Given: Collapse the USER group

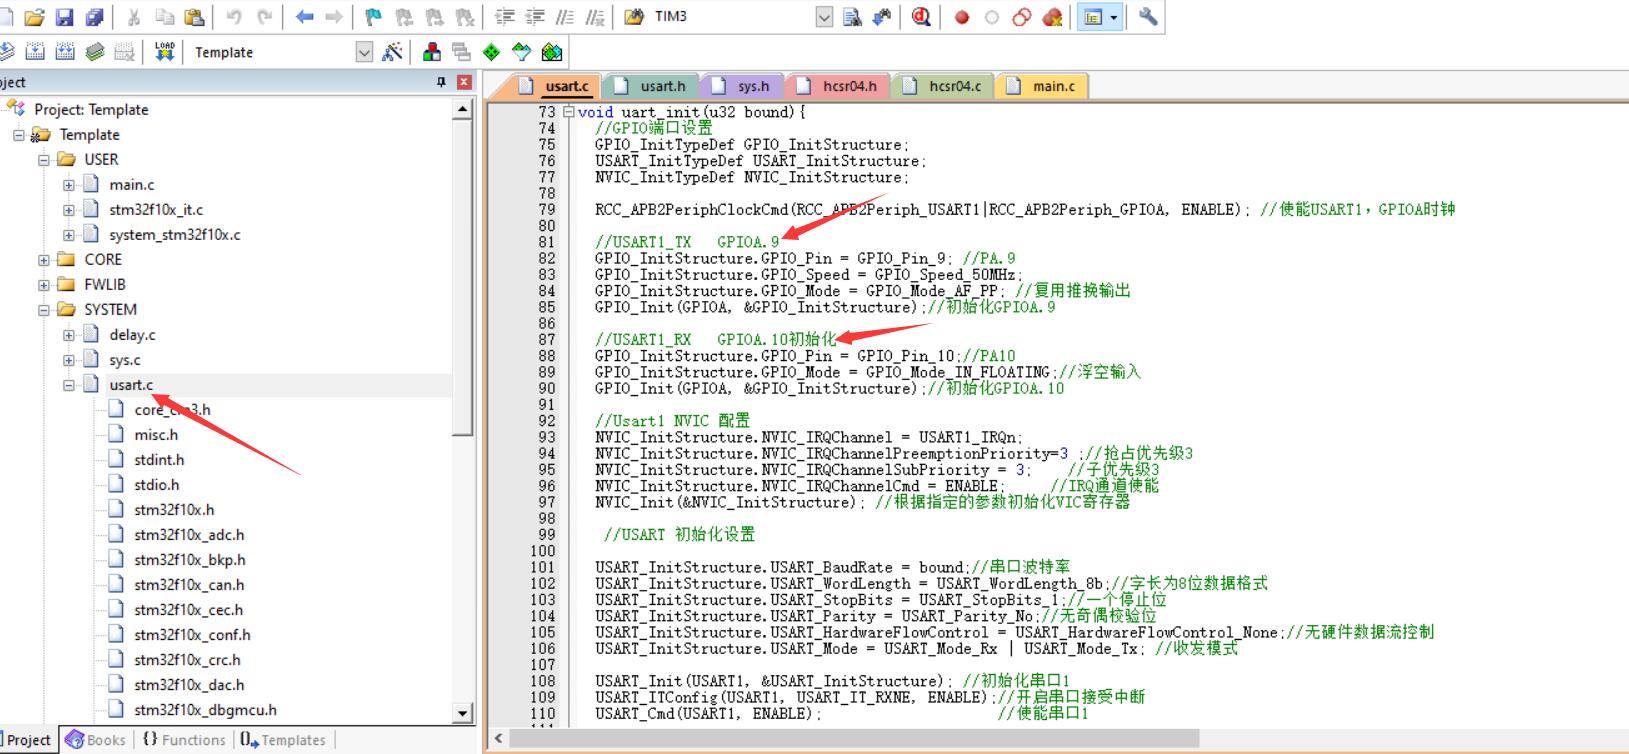Looking at the screenshot, I should (x=44, y=160).
